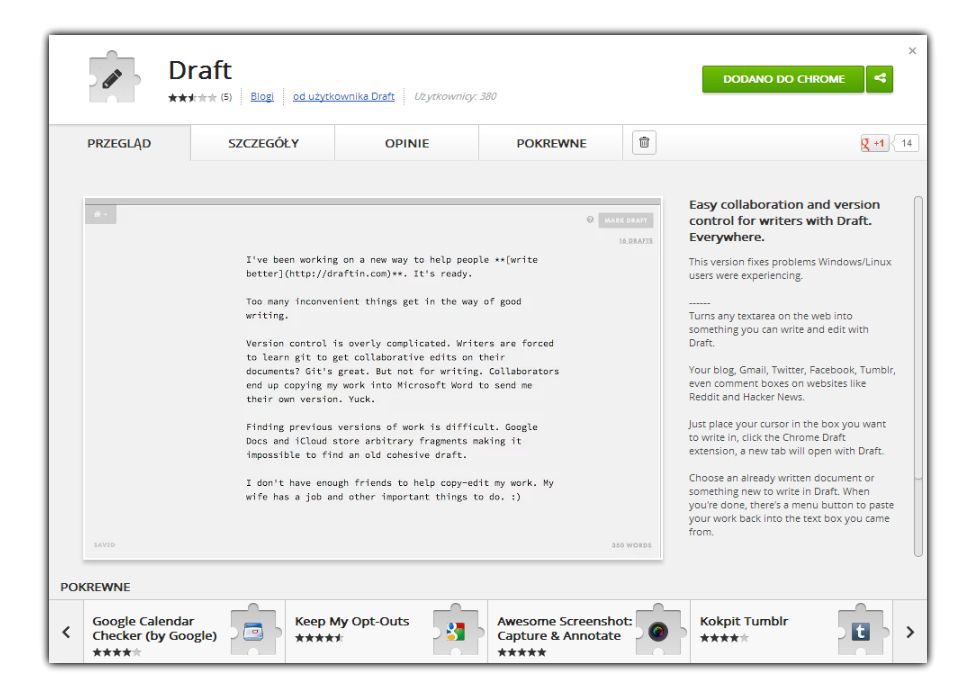The height and width of the screenshot is (698, 976).
Task: Click the stars under Keep My Opt-Outs
Action: 319,638
